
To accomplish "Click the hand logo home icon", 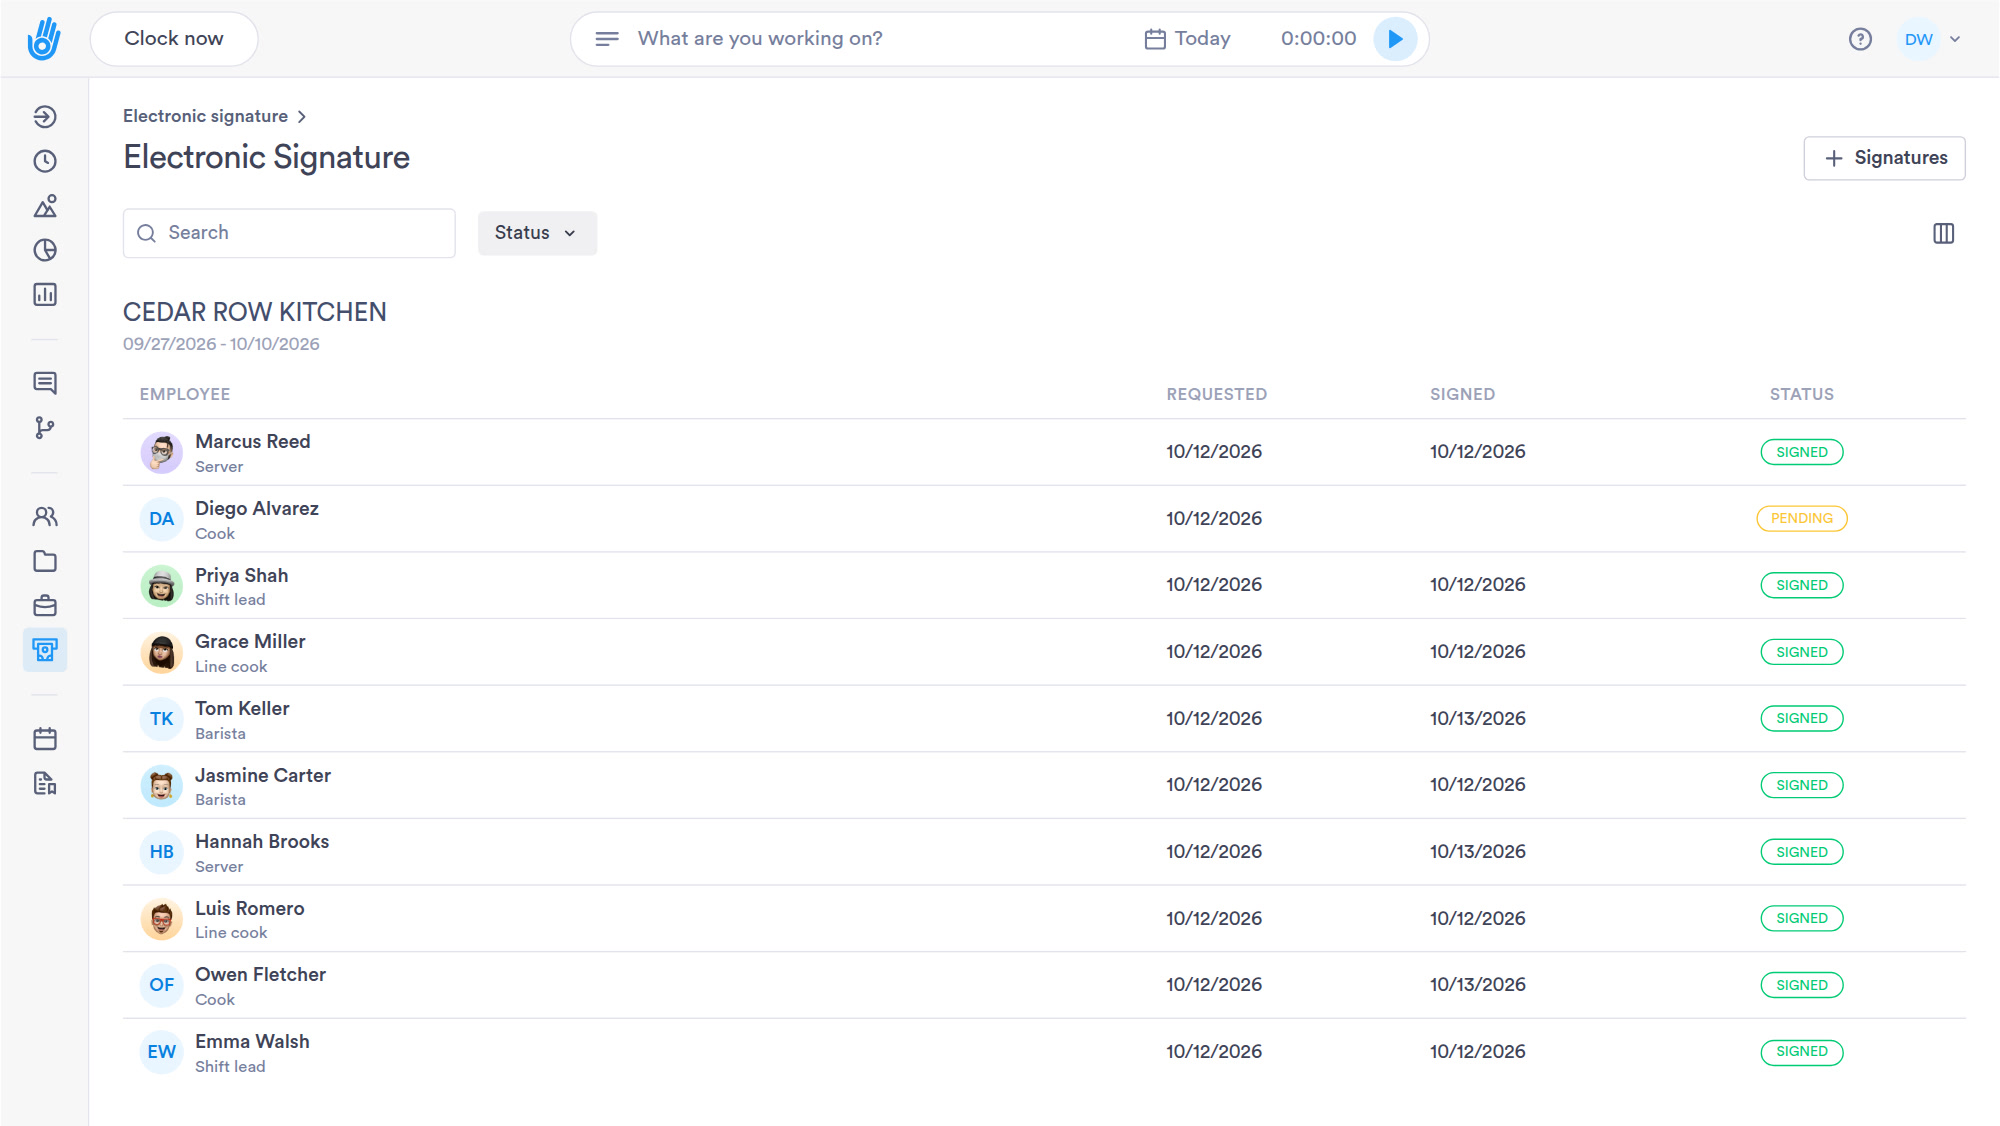I will pos(44,39).
